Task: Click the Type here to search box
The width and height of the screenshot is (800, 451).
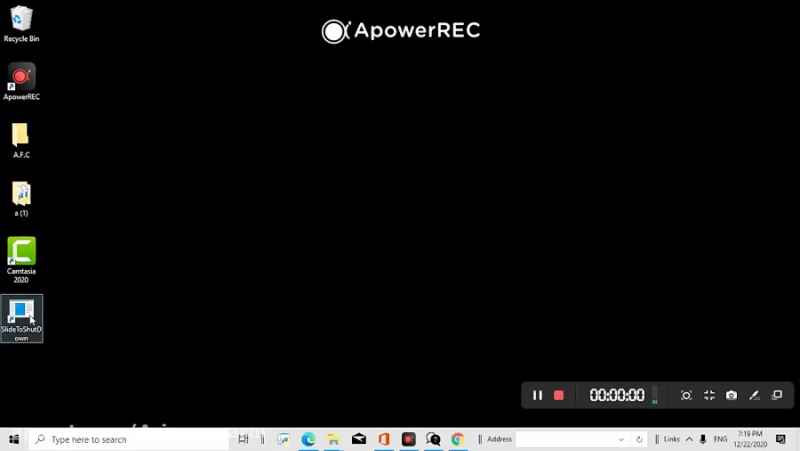Action: coord(130,439)
